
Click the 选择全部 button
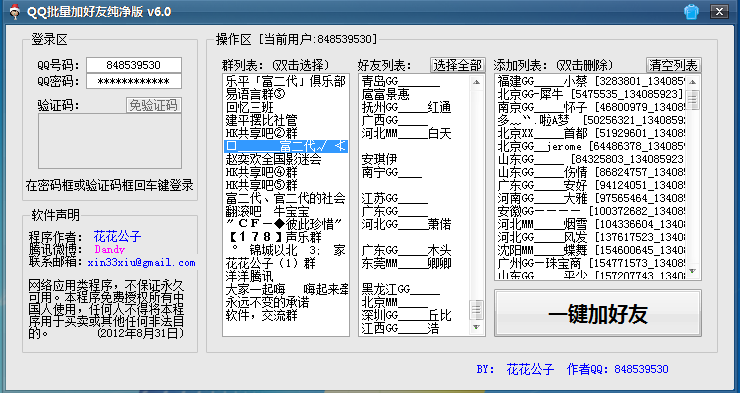point(458,65)
